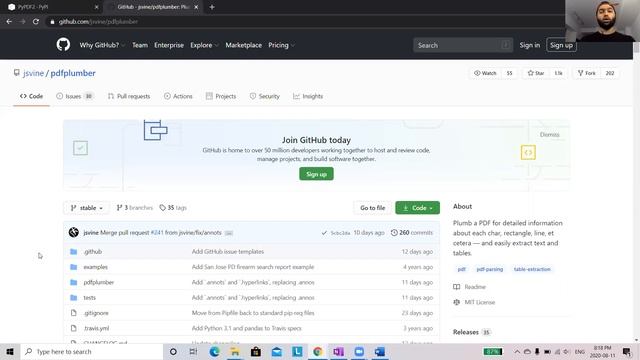Click the pdf-parsing topic tag
This screenshot has width=640, height=360.
[x=490, y=269]
